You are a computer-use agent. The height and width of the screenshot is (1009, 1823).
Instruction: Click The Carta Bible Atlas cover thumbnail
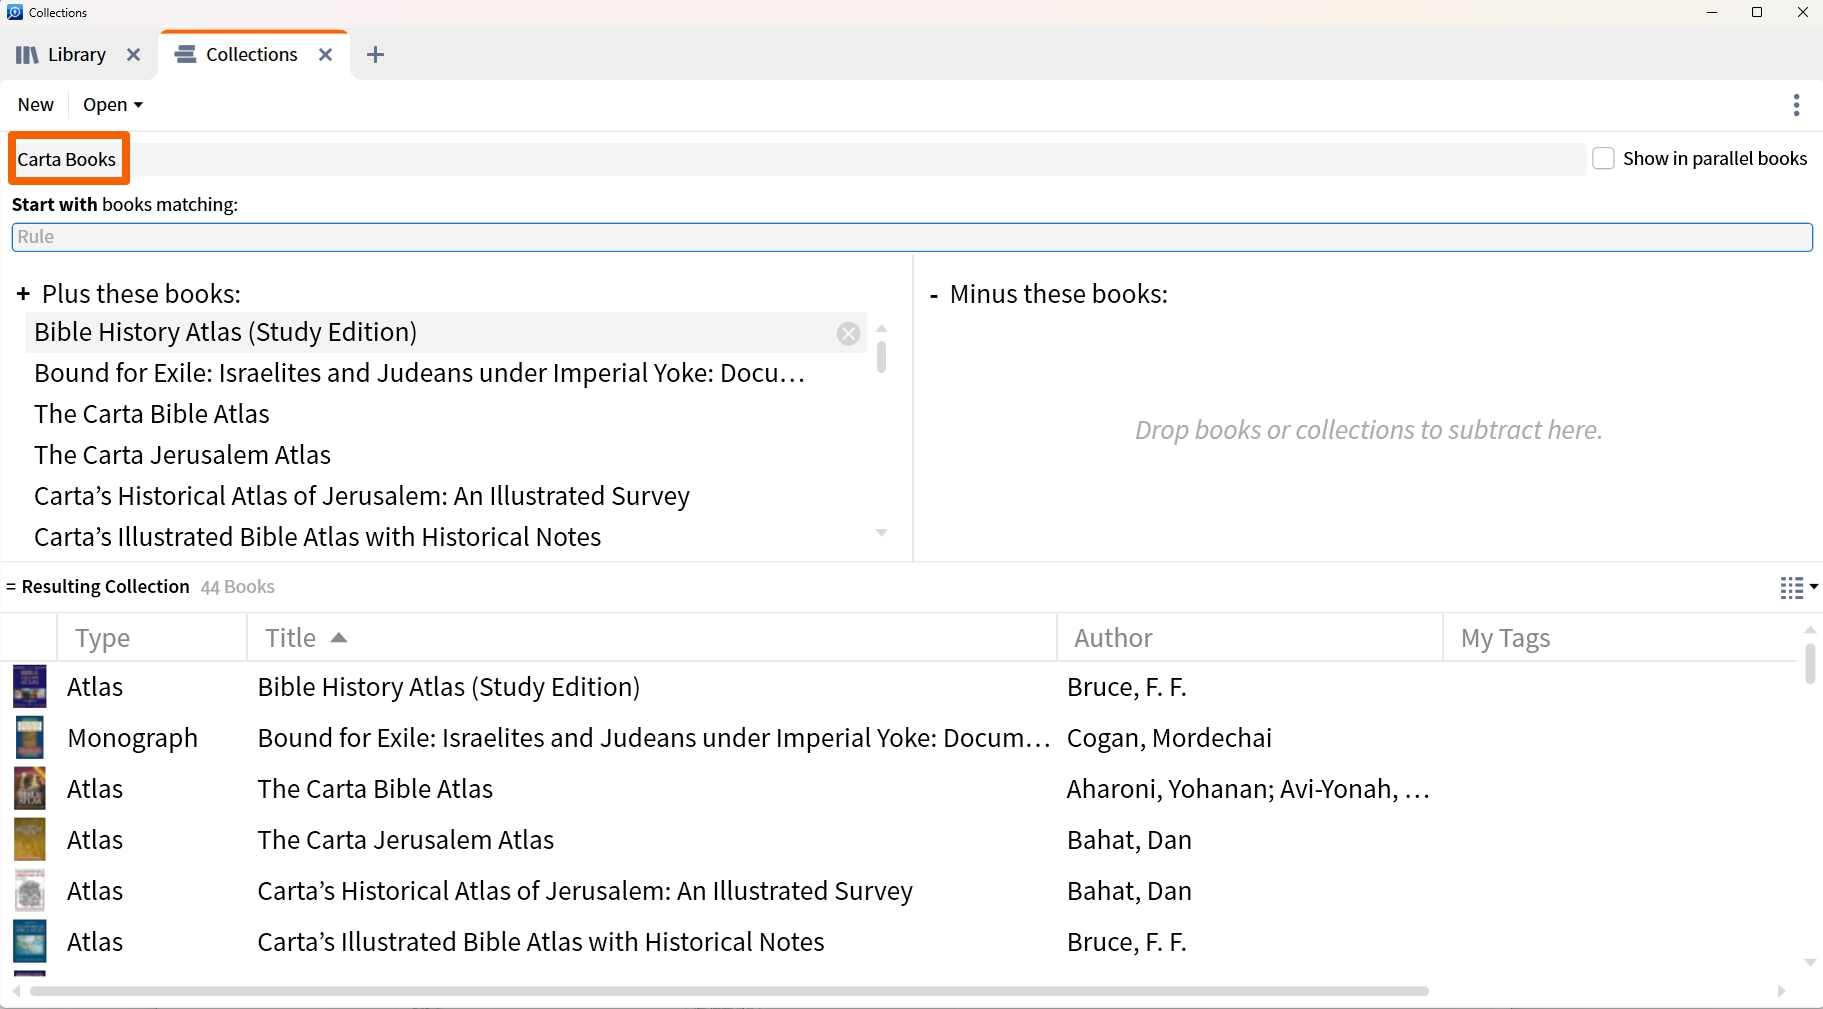pos(29,789)
